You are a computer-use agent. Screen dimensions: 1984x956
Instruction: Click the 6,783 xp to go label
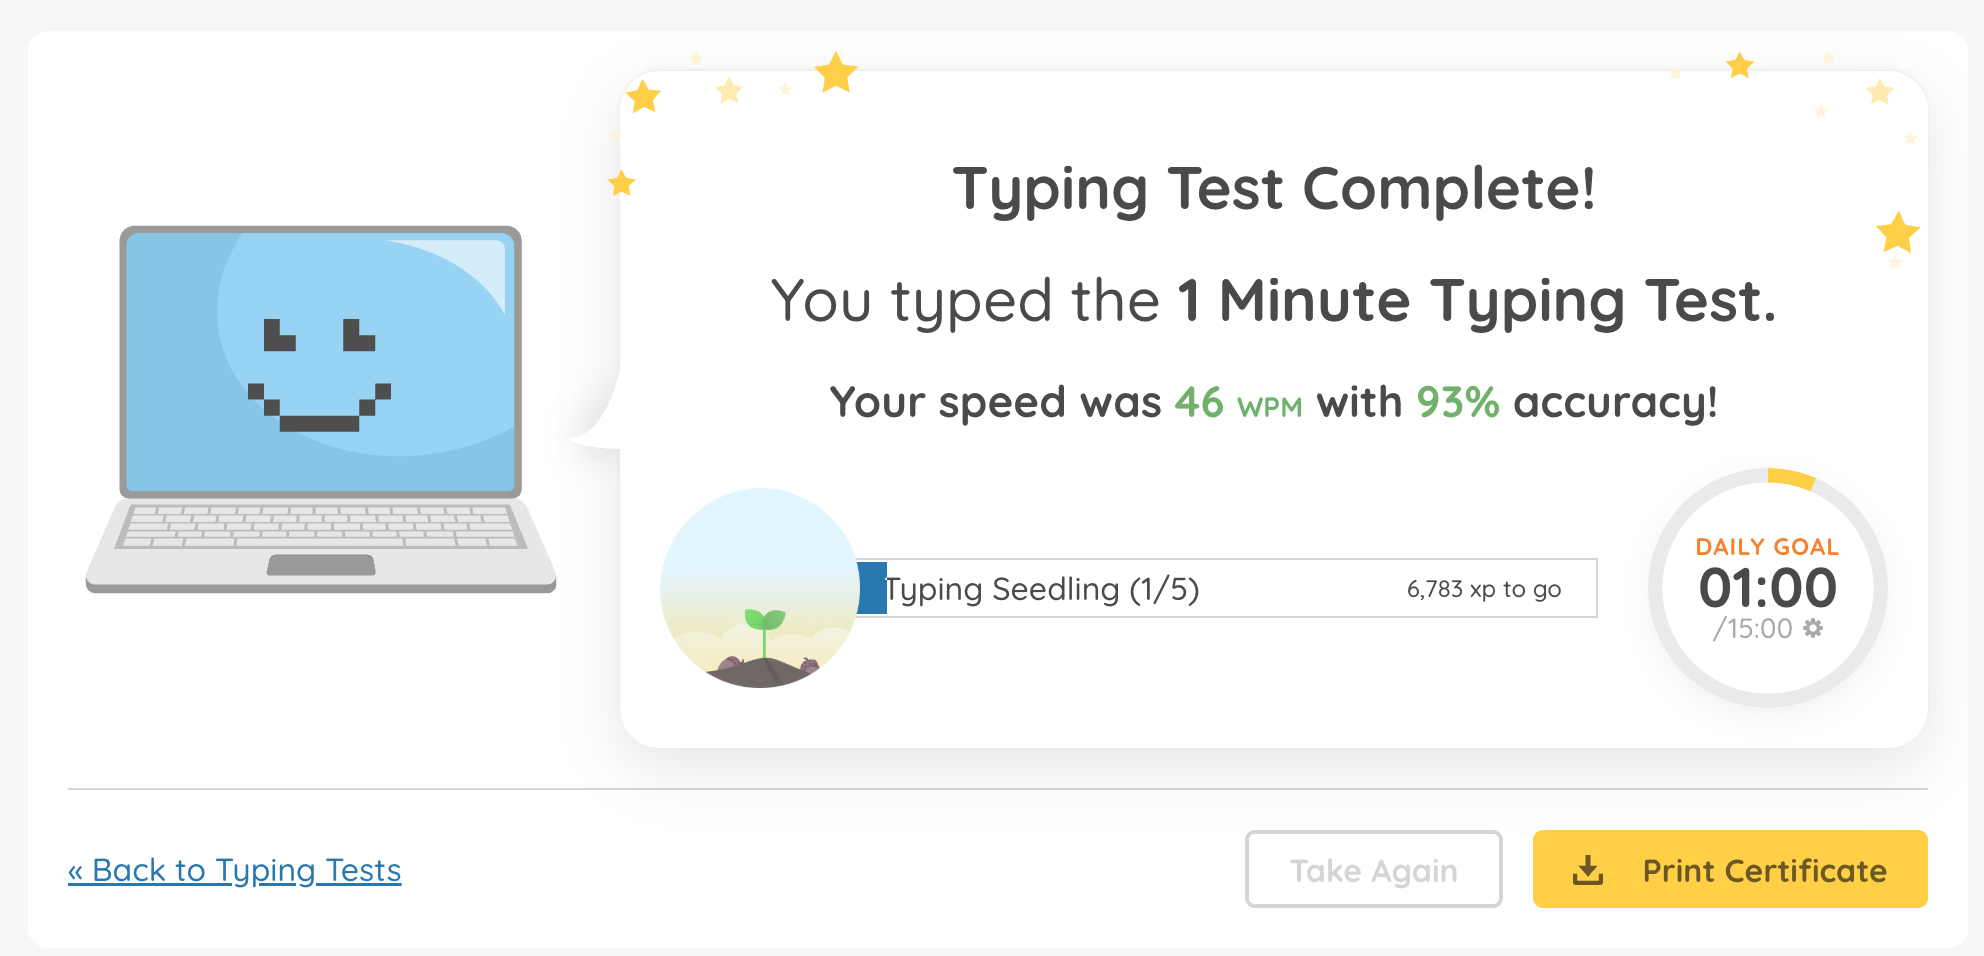pyautogui.click(x=1483, y=589)
